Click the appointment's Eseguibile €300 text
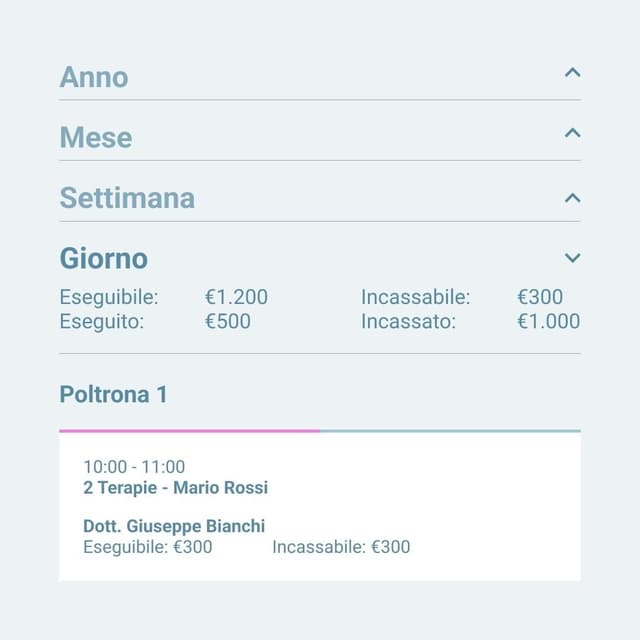The width and height of the screenshot is (640, 640). pos(148,547)
